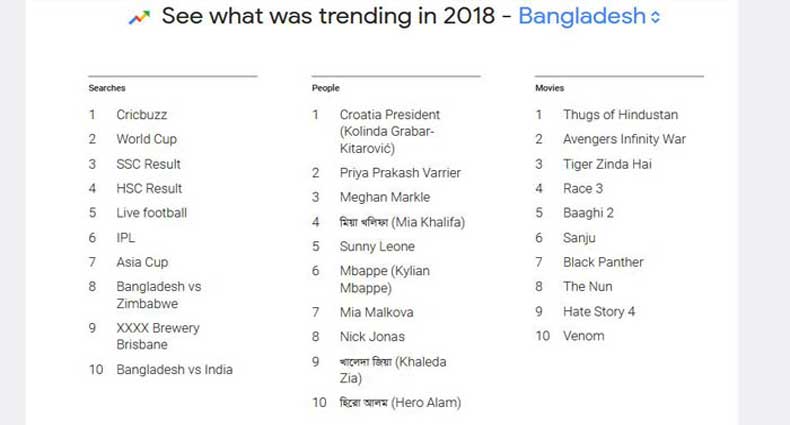The width and height of the screenshot is (790, 425).
Task: Open Priya Prakash Varrier in People
Action: (x=400, y=173)
